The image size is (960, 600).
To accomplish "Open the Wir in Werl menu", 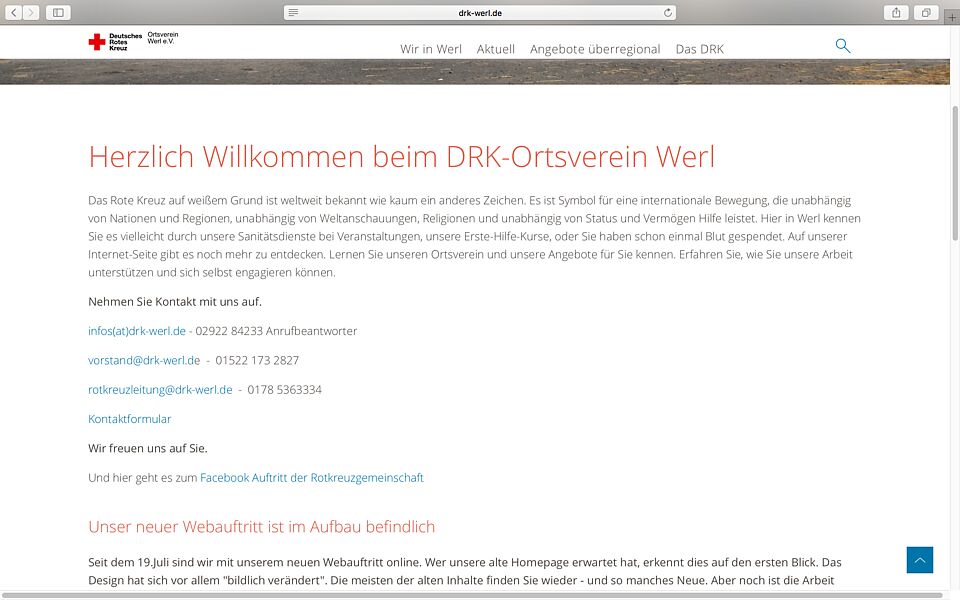I will click(x=431, y=49).
